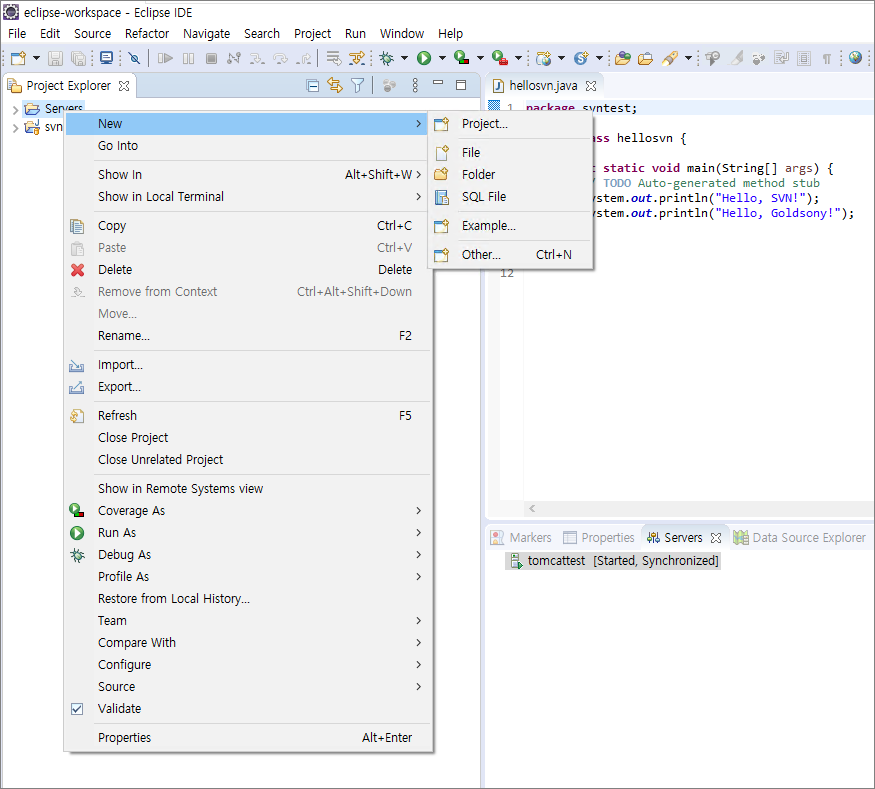This screenshot has height=789, width=875.
Task: Toggle Link with Editor in Project Explorer
Action: 335,85
